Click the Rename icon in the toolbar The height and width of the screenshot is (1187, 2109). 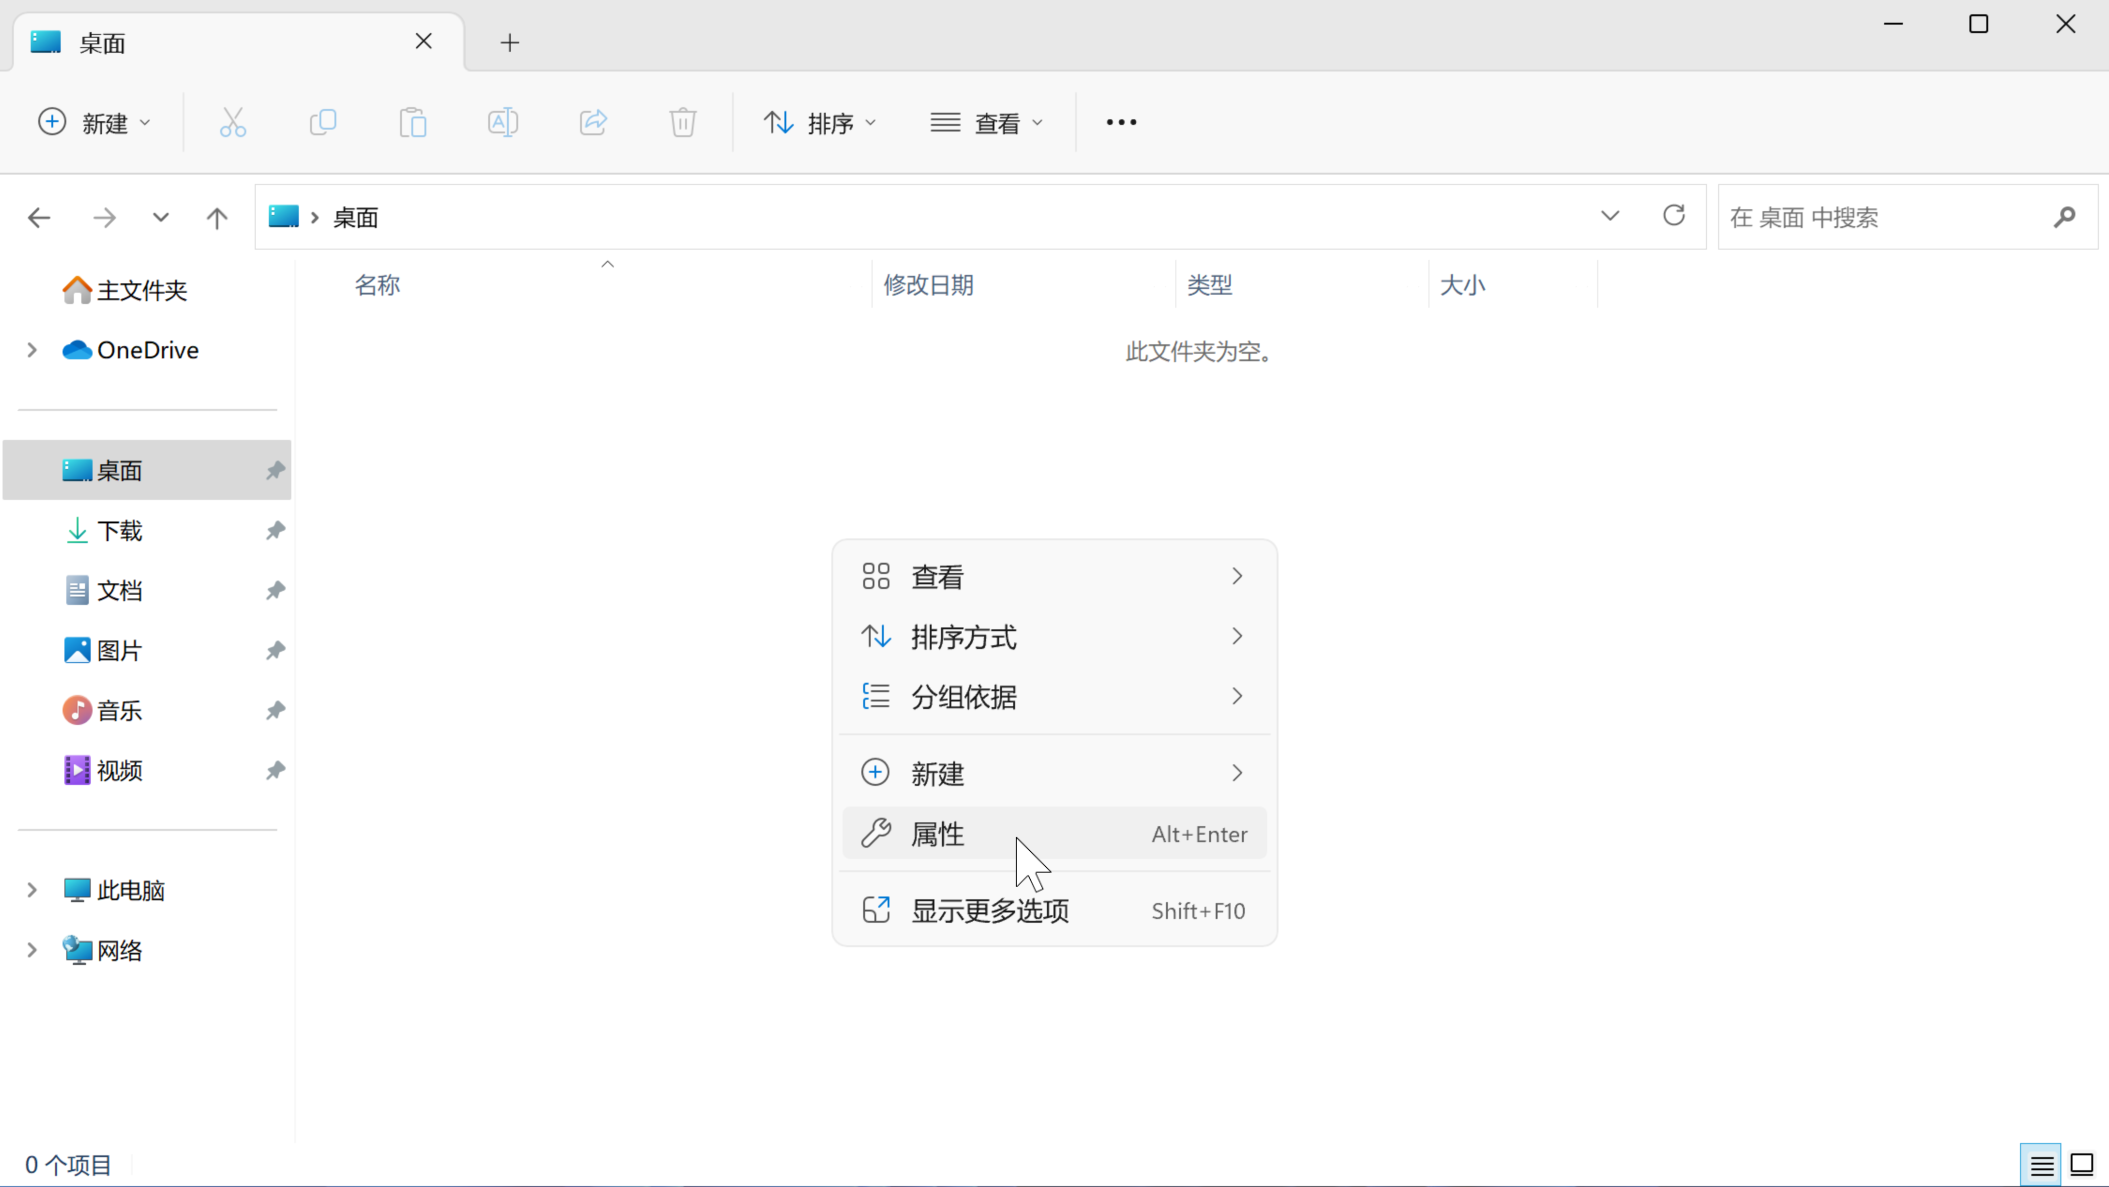coord(503,122)
